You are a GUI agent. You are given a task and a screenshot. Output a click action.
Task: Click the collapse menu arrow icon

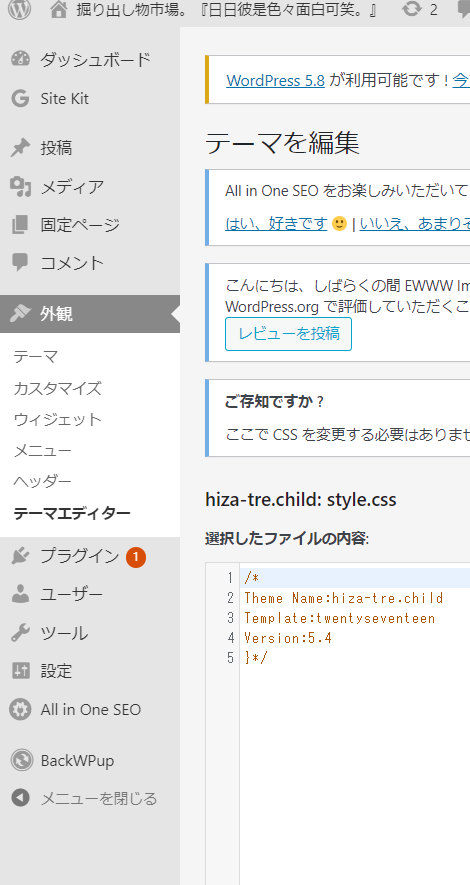tap(20, 798)
